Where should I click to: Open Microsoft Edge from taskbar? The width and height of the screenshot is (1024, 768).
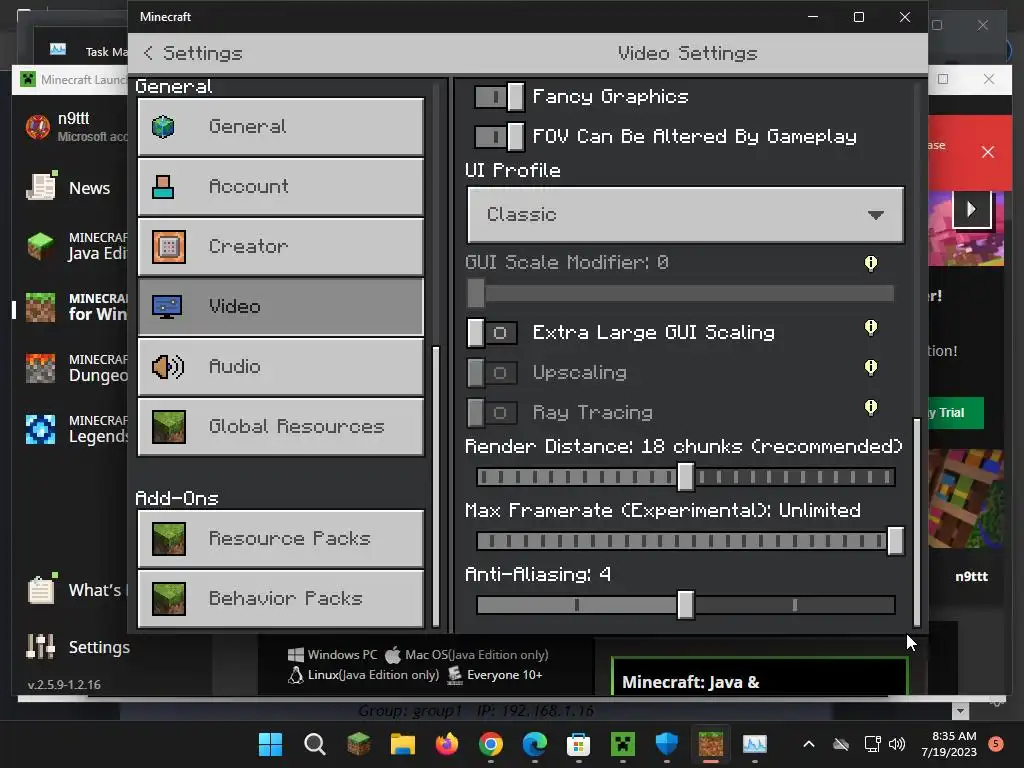(535, 744)
